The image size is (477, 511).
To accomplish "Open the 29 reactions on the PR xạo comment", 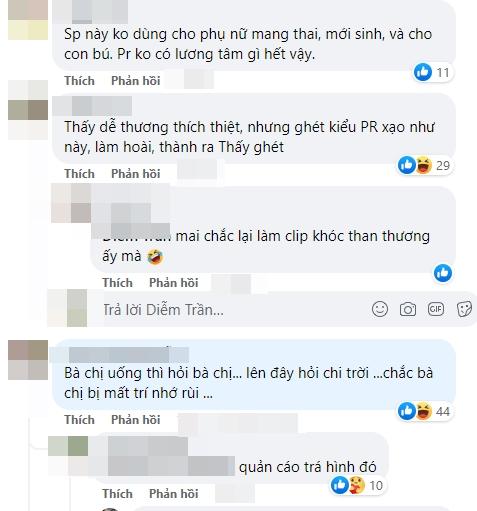I will (x=424, y=165).
